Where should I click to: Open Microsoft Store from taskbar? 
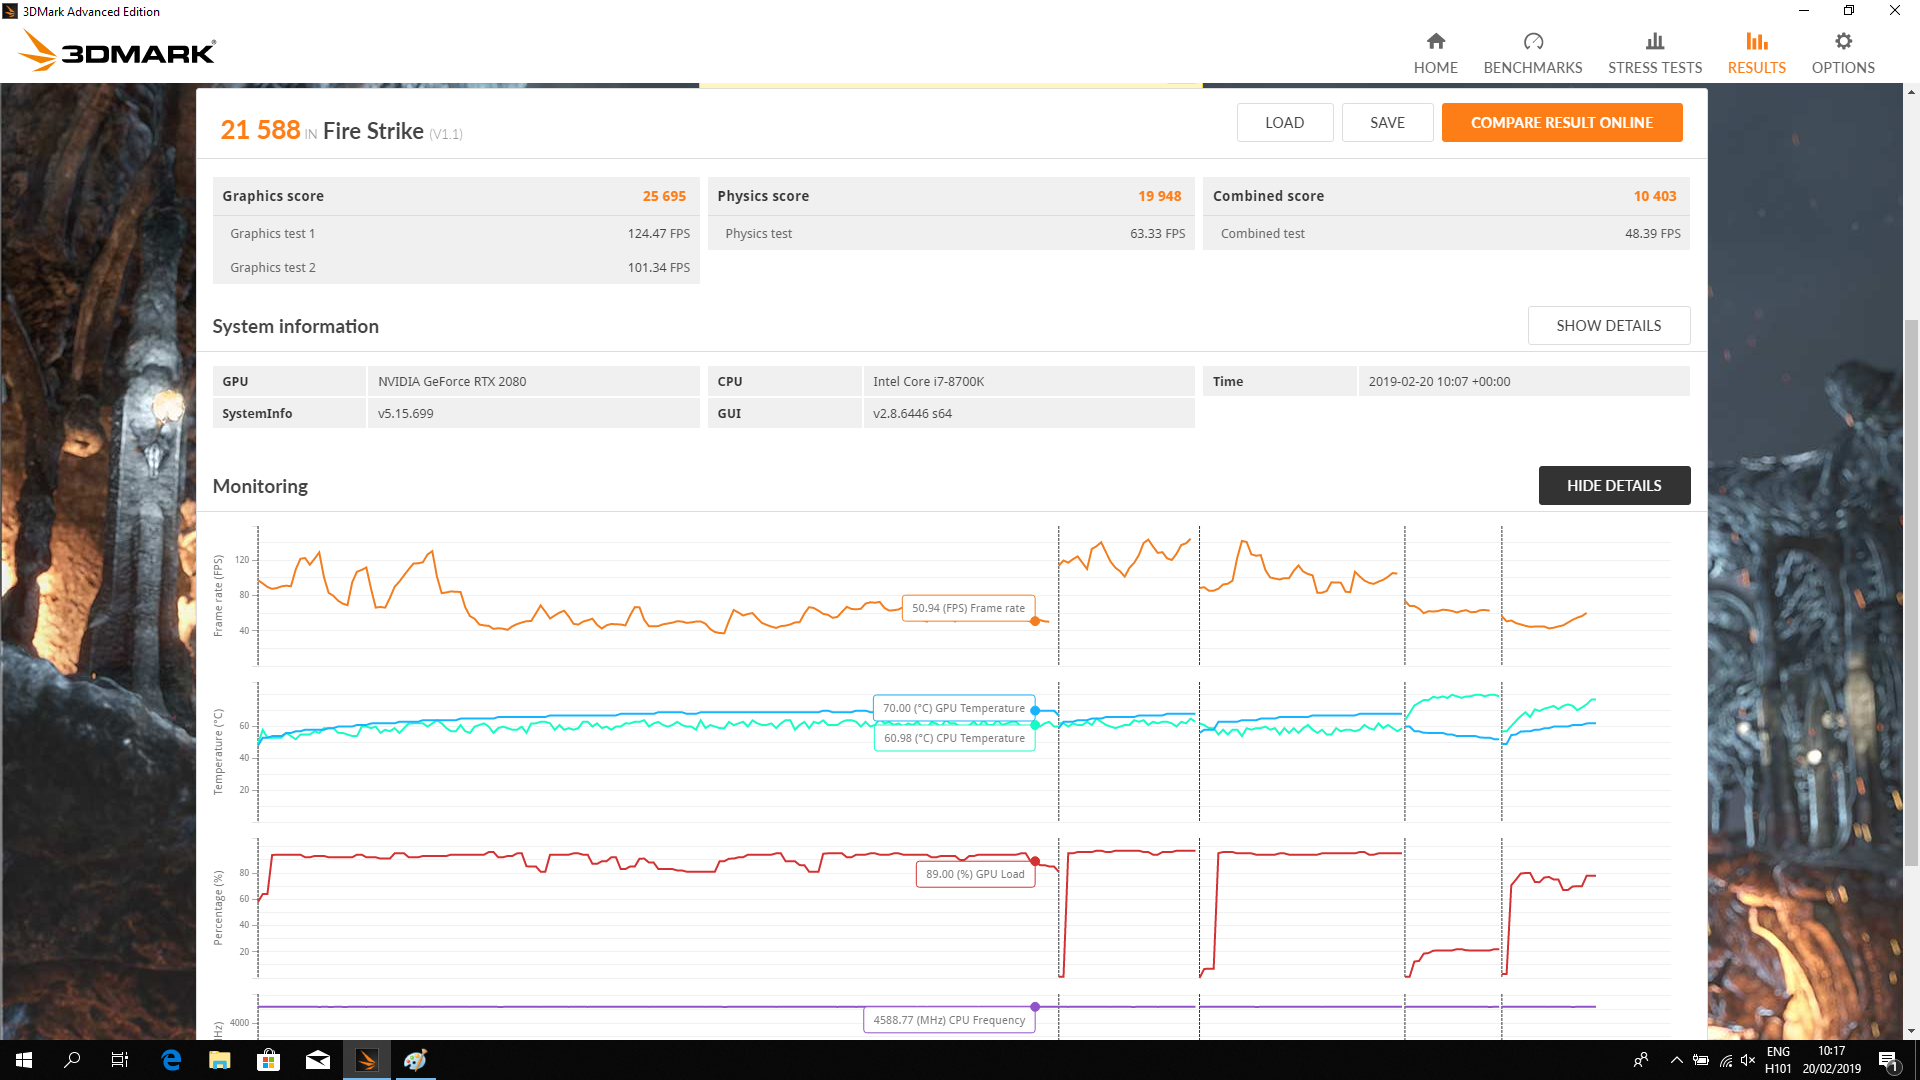click(268, 1060)
